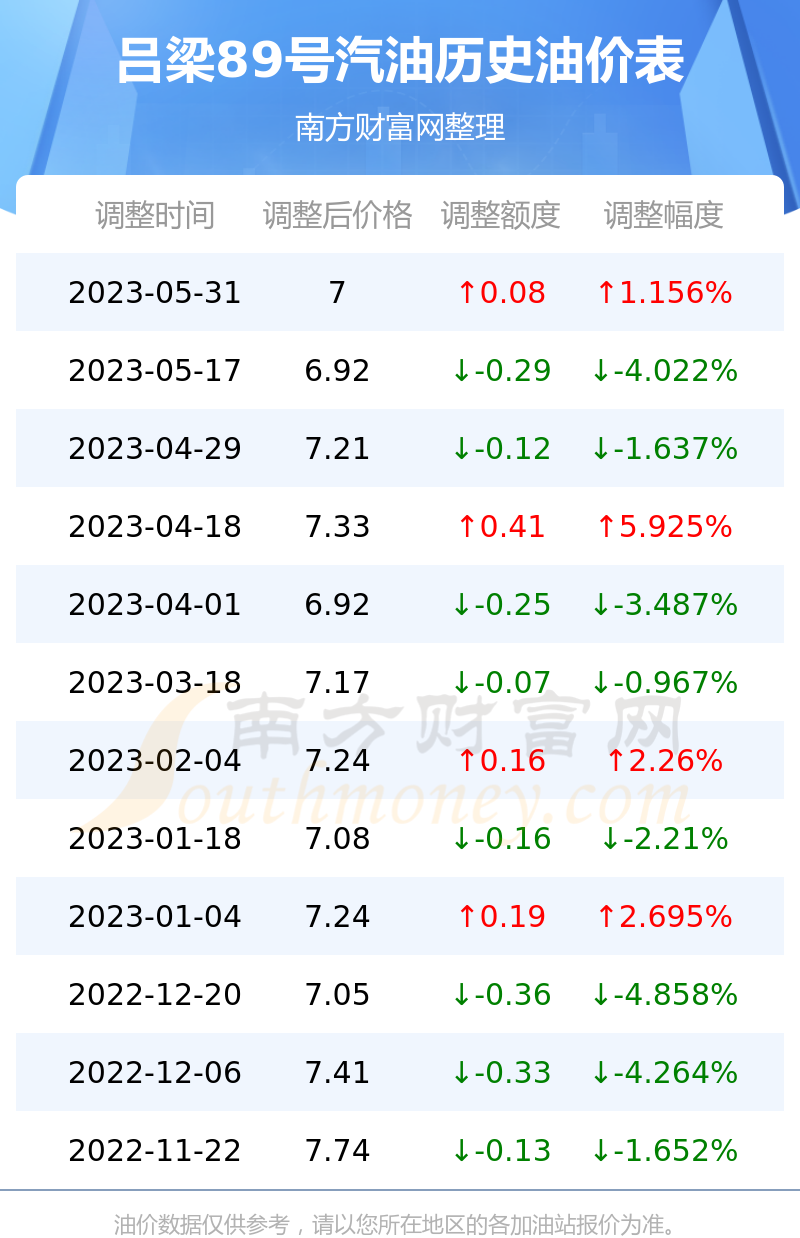The height and width of the screenshot is (1238, 800).
Task: Select the 调整幅度 column header
Action: point(664,215)
